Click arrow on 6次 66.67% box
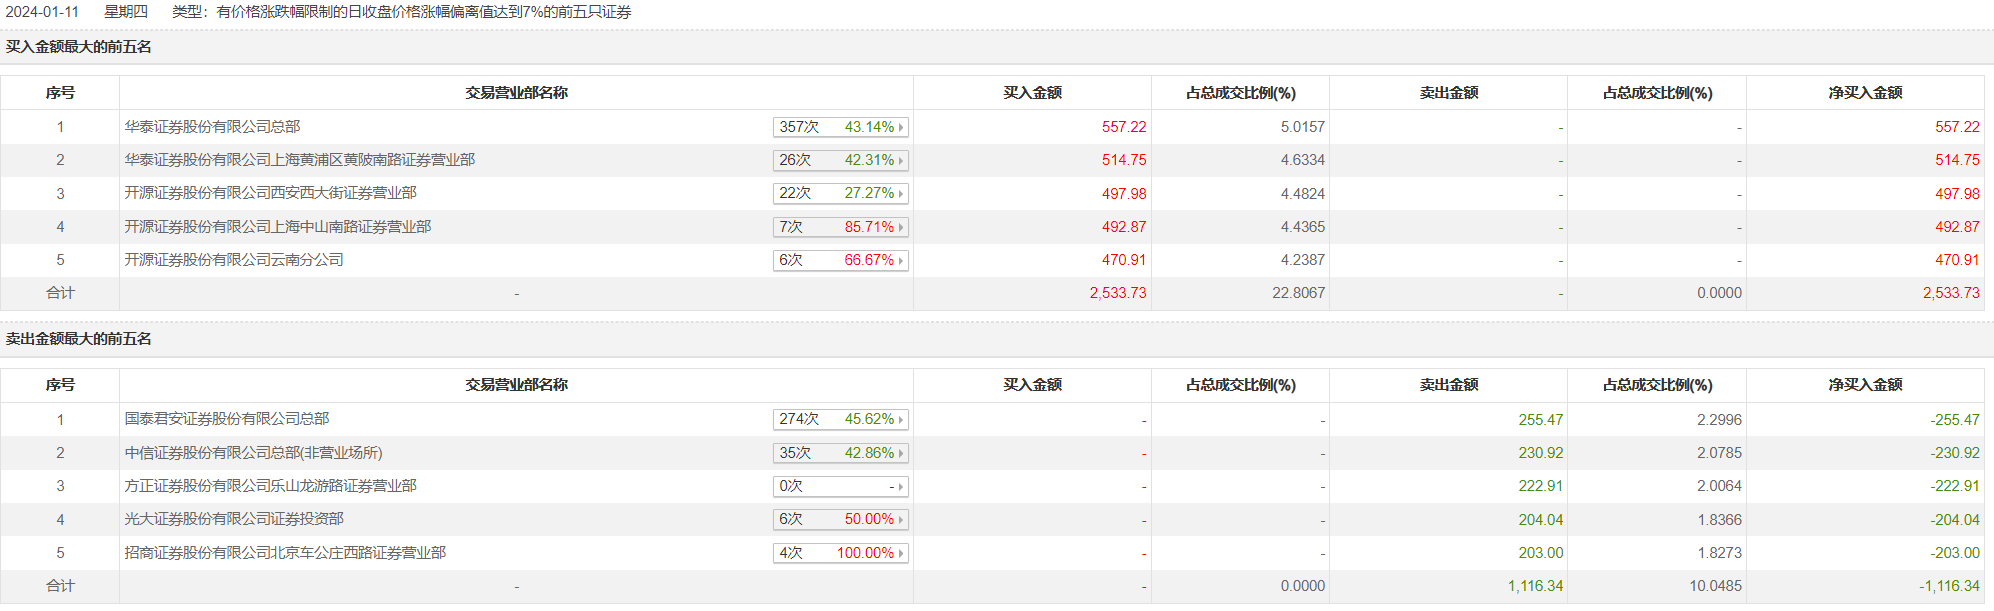 901,260
